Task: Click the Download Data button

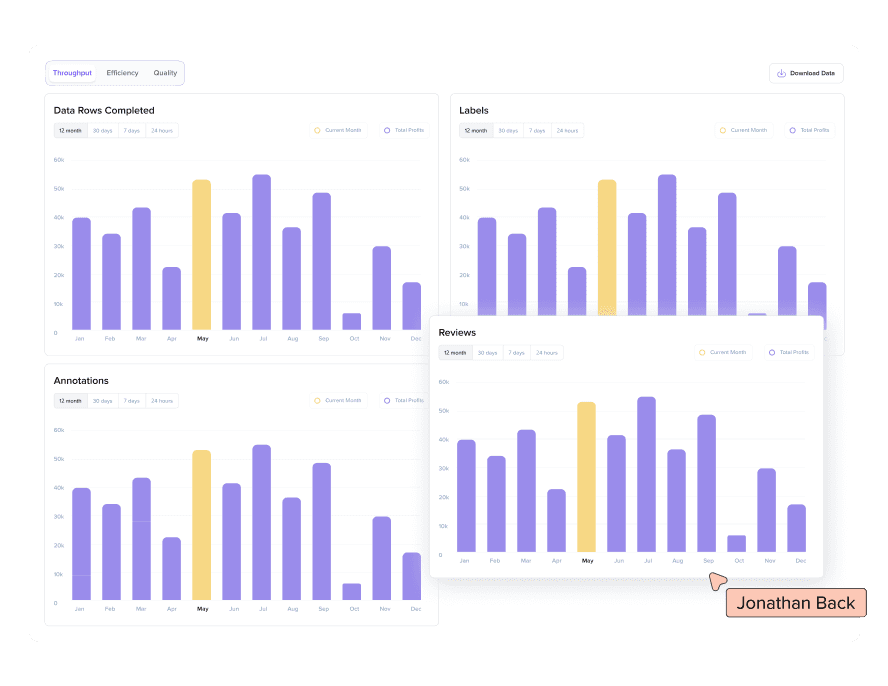Action: [x=806, y=73]
